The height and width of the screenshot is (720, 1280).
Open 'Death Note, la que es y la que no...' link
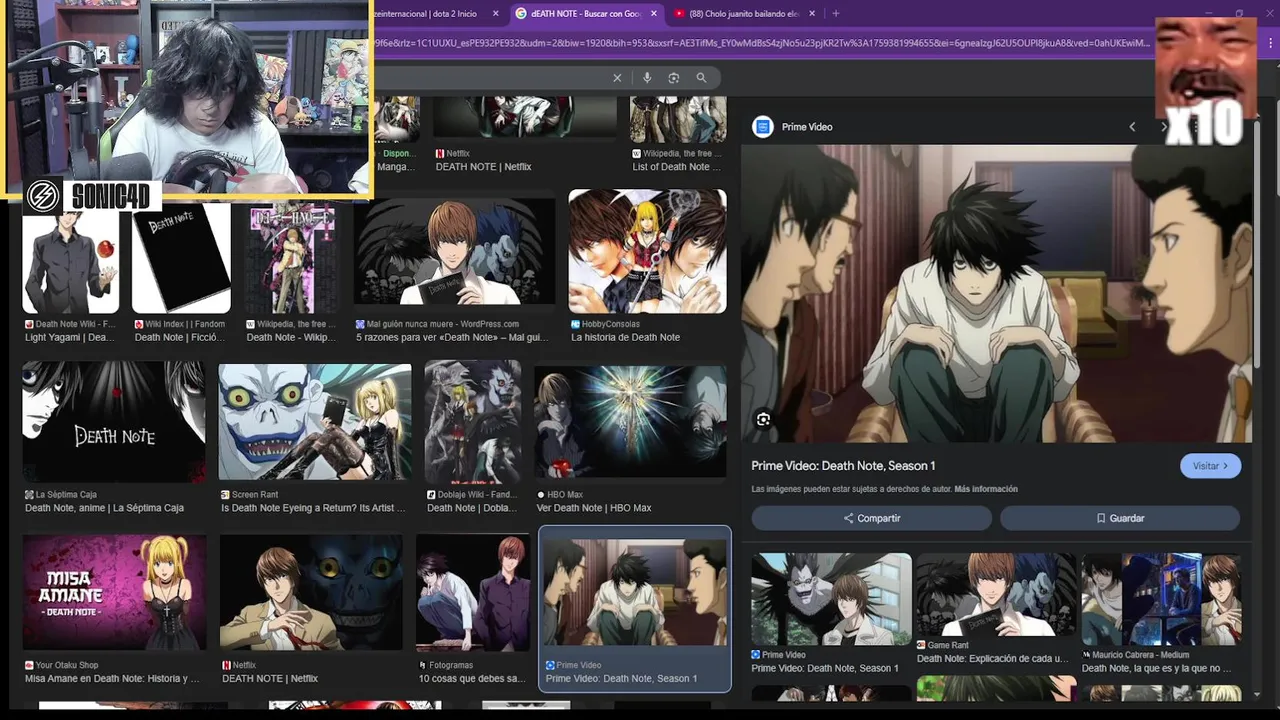click(x=1157, y=669)
